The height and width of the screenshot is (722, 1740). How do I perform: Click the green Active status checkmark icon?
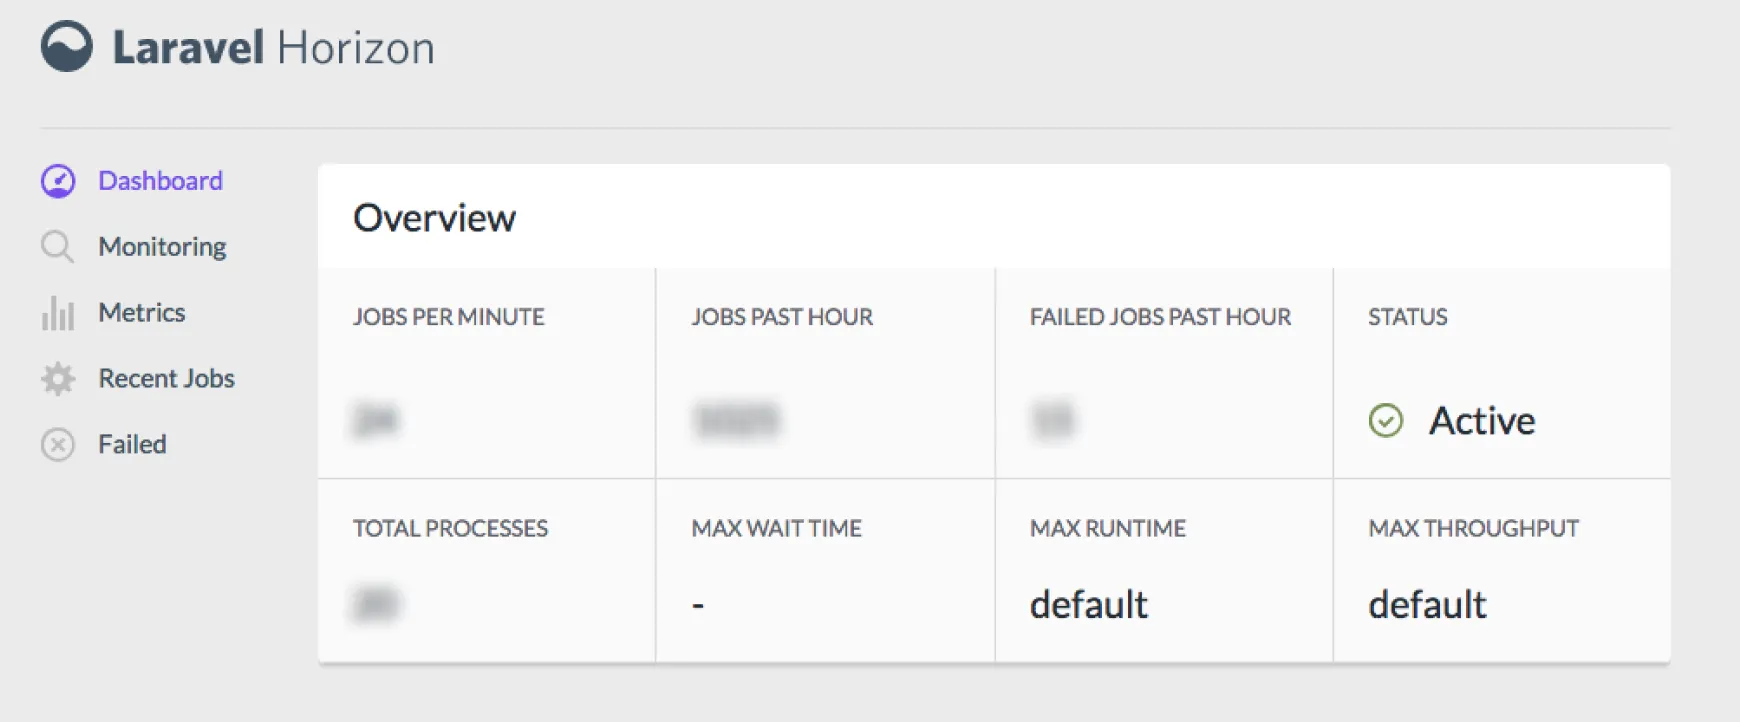pyautogui.click(x=1385, y=421)
